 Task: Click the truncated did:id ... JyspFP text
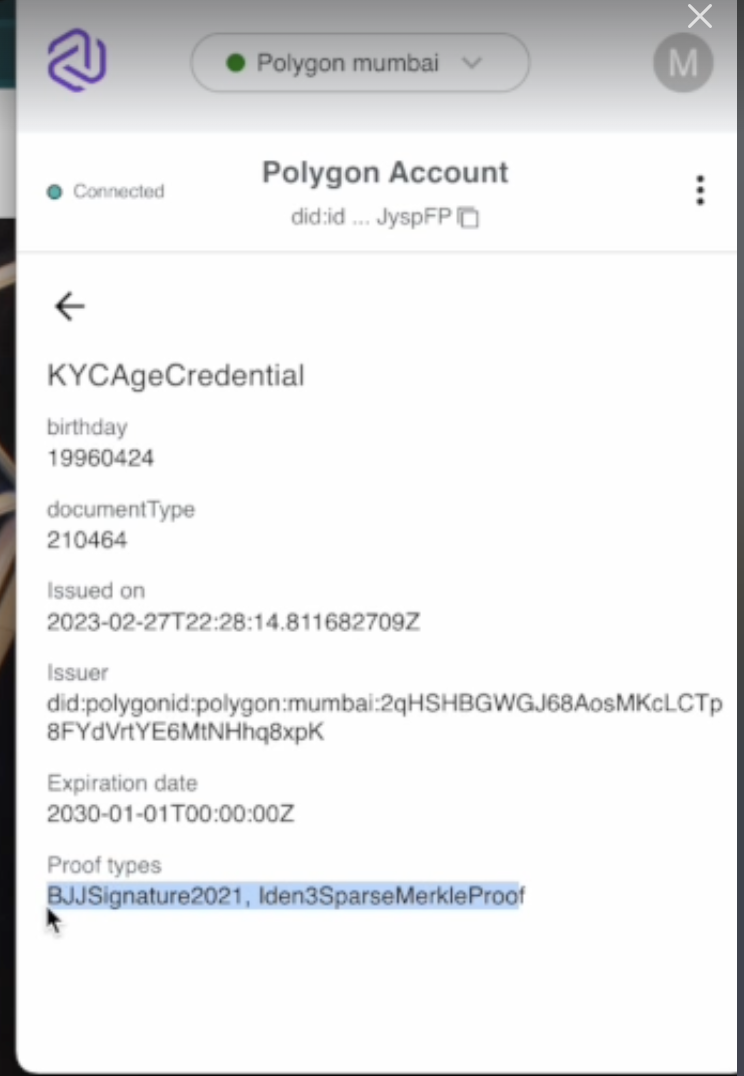click(x=371, y=218)
